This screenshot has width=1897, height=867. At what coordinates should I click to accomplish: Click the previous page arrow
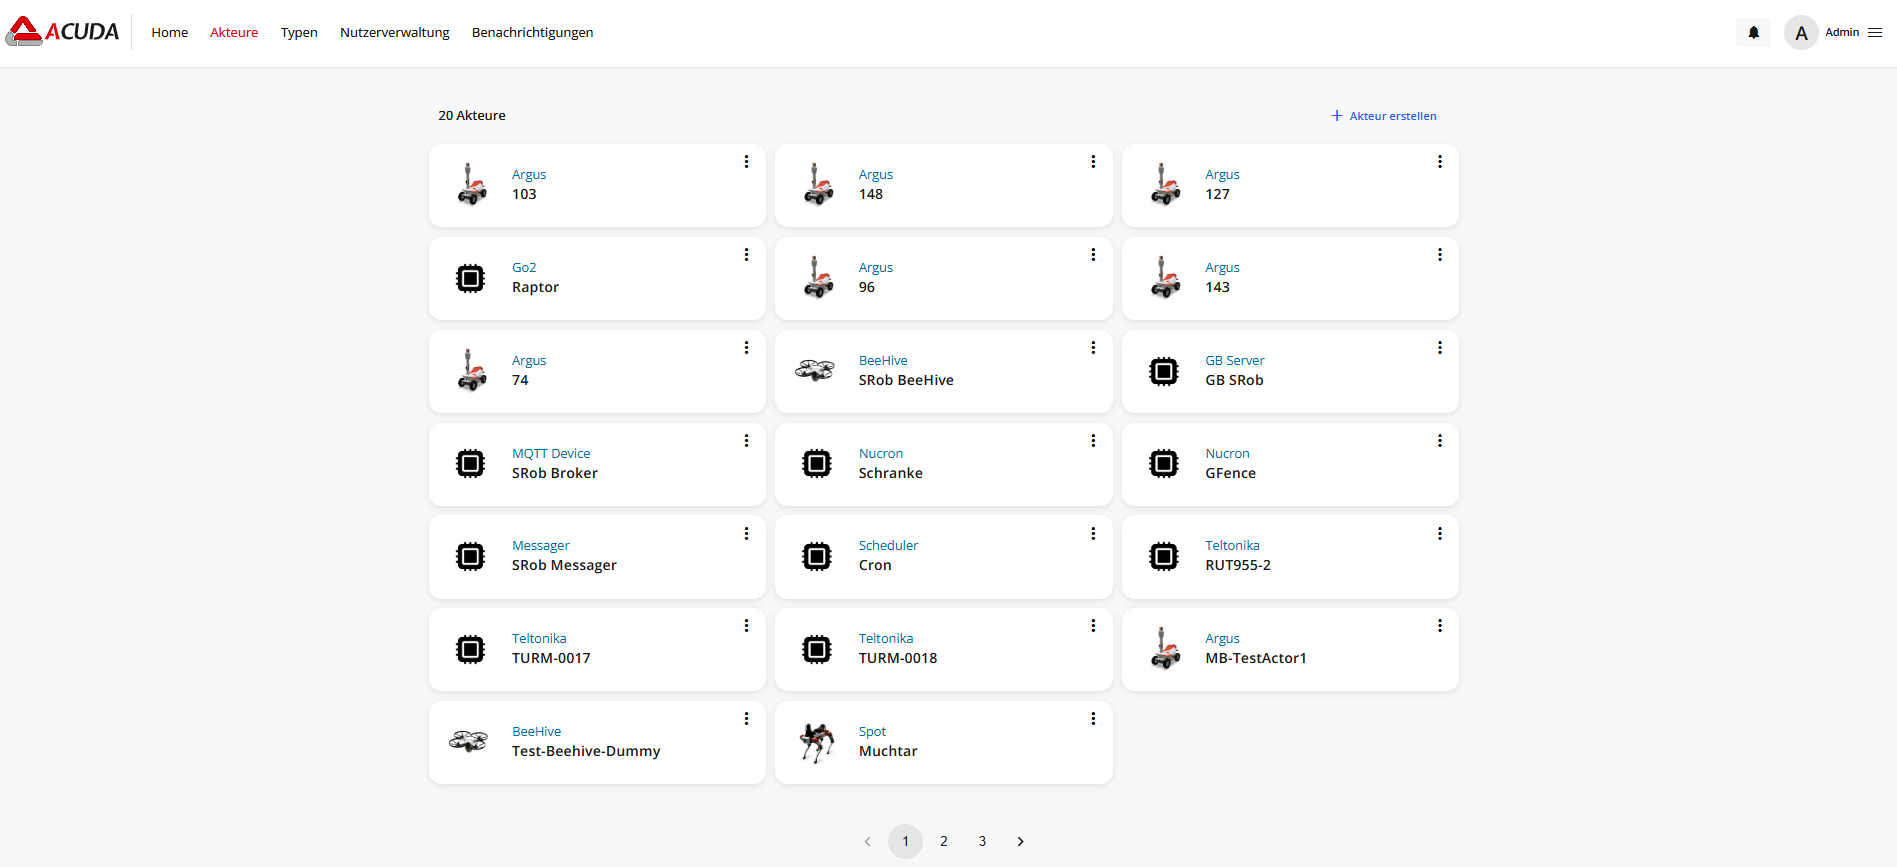tap(867, 841)
